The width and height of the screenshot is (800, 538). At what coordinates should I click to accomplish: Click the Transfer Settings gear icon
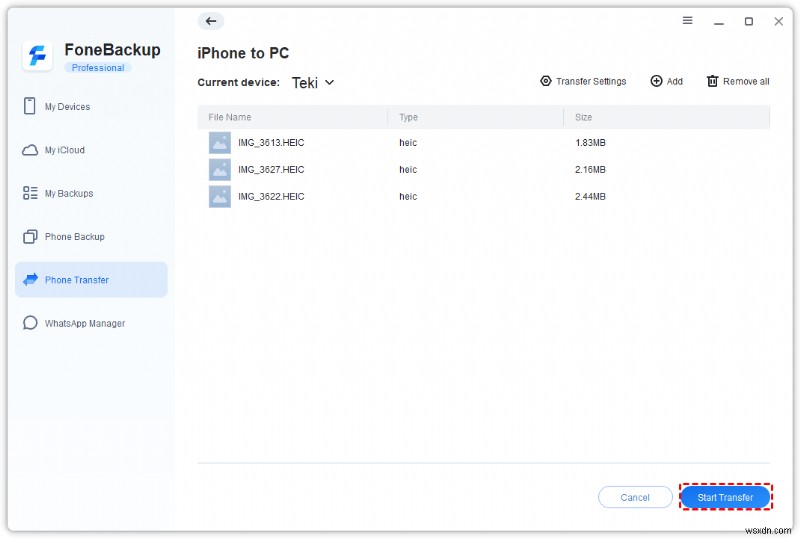(x=545, y=81)
